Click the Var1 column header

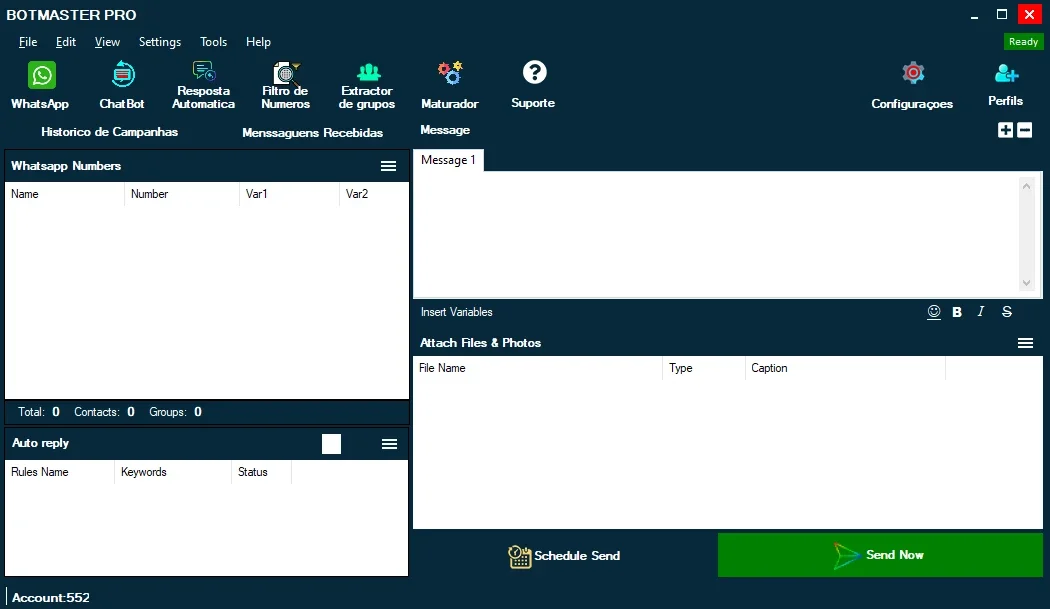[289, 194]
